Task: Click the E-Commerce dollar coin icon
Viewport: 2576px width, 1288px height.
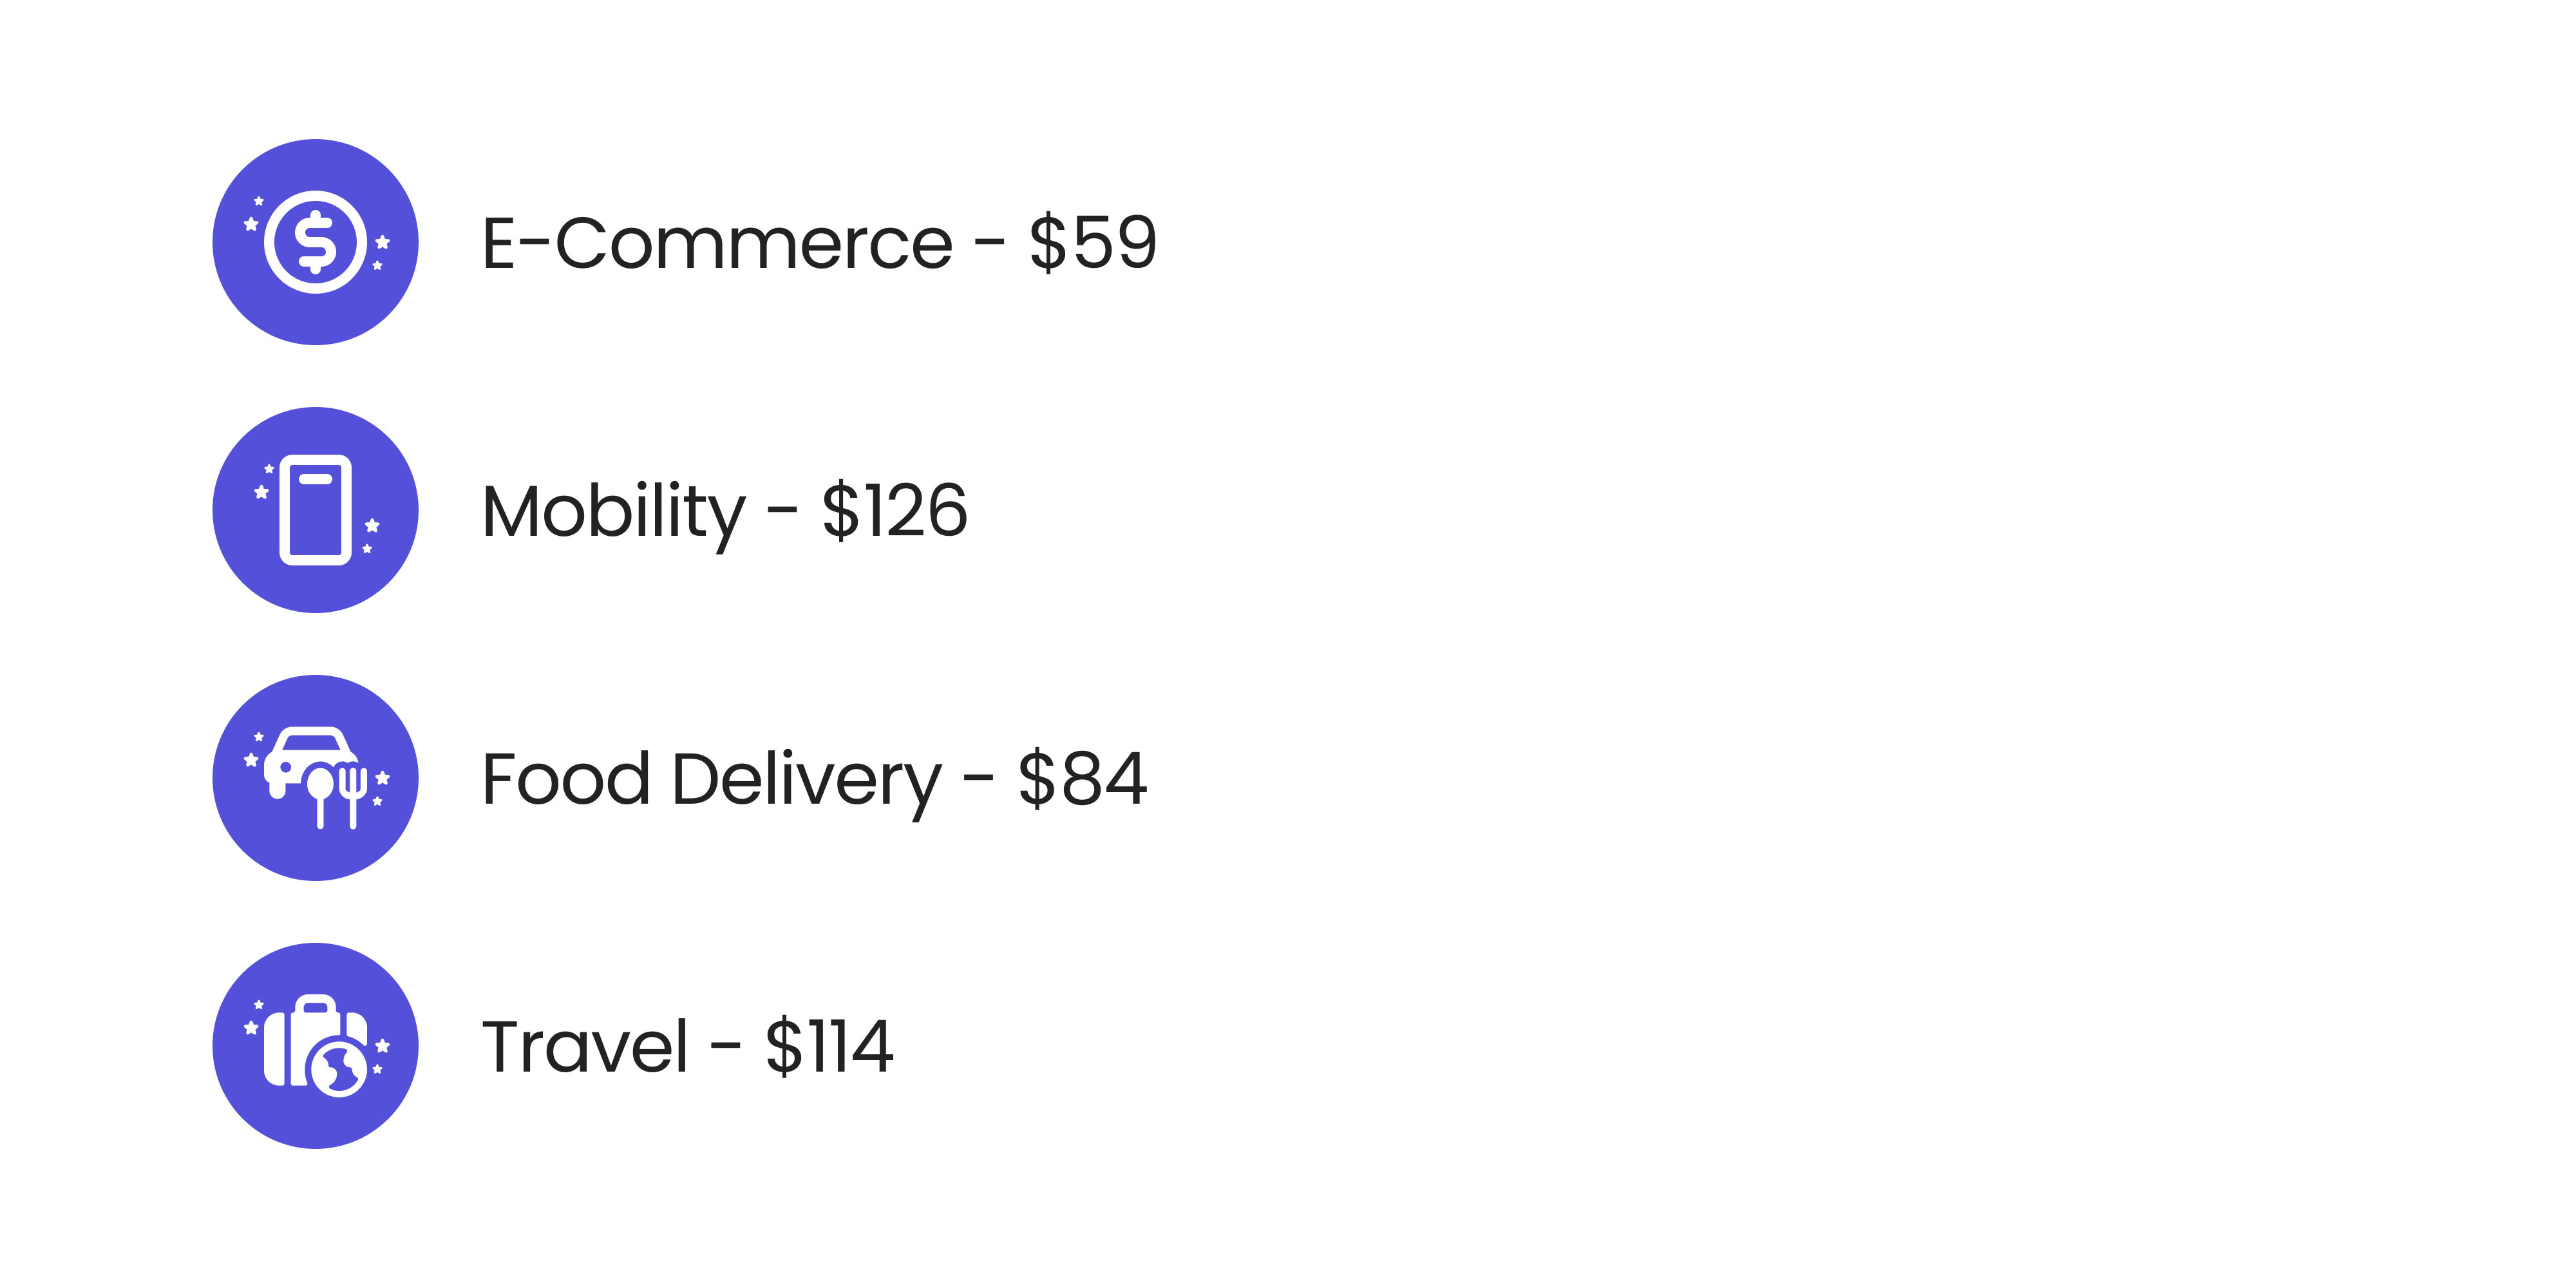Action: pos(316,242)
